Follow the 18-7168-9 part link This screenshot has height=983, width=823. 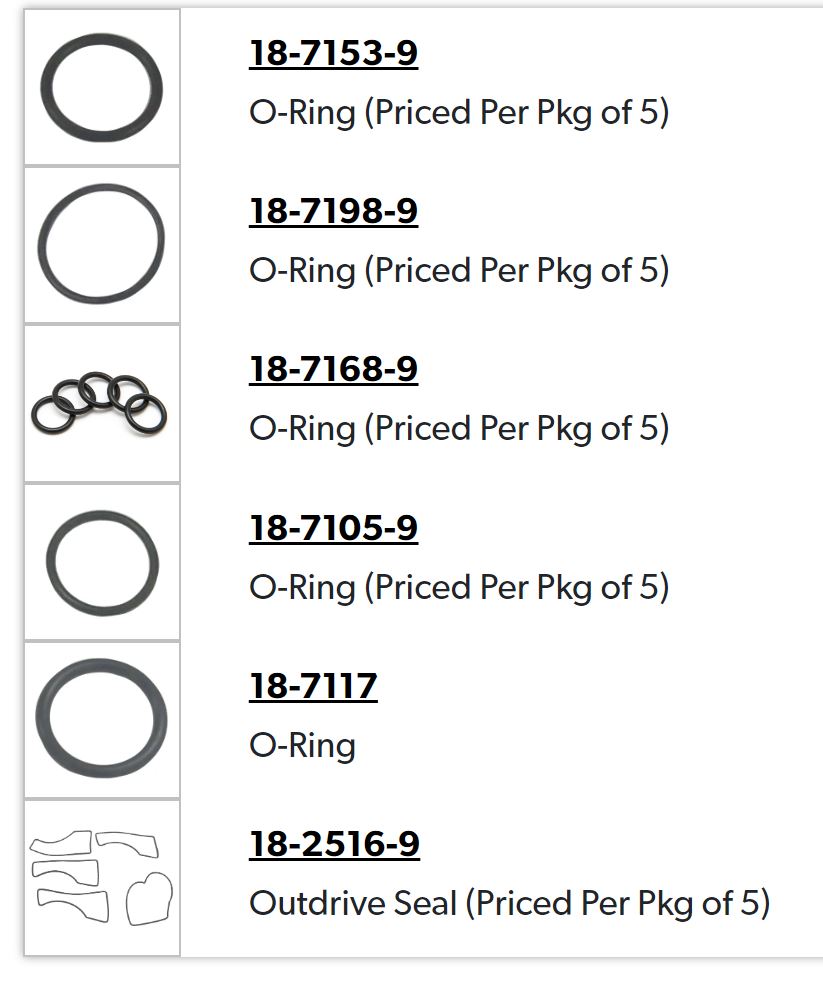(x=333, y=369)
